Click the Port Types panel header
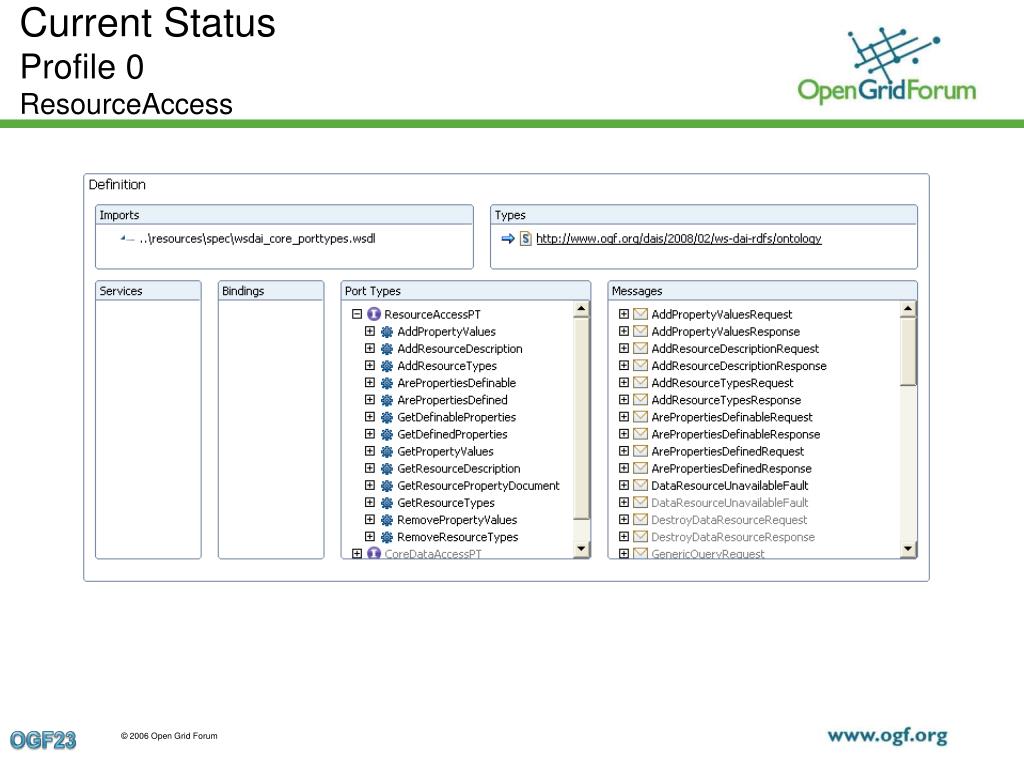 (466, 291)
